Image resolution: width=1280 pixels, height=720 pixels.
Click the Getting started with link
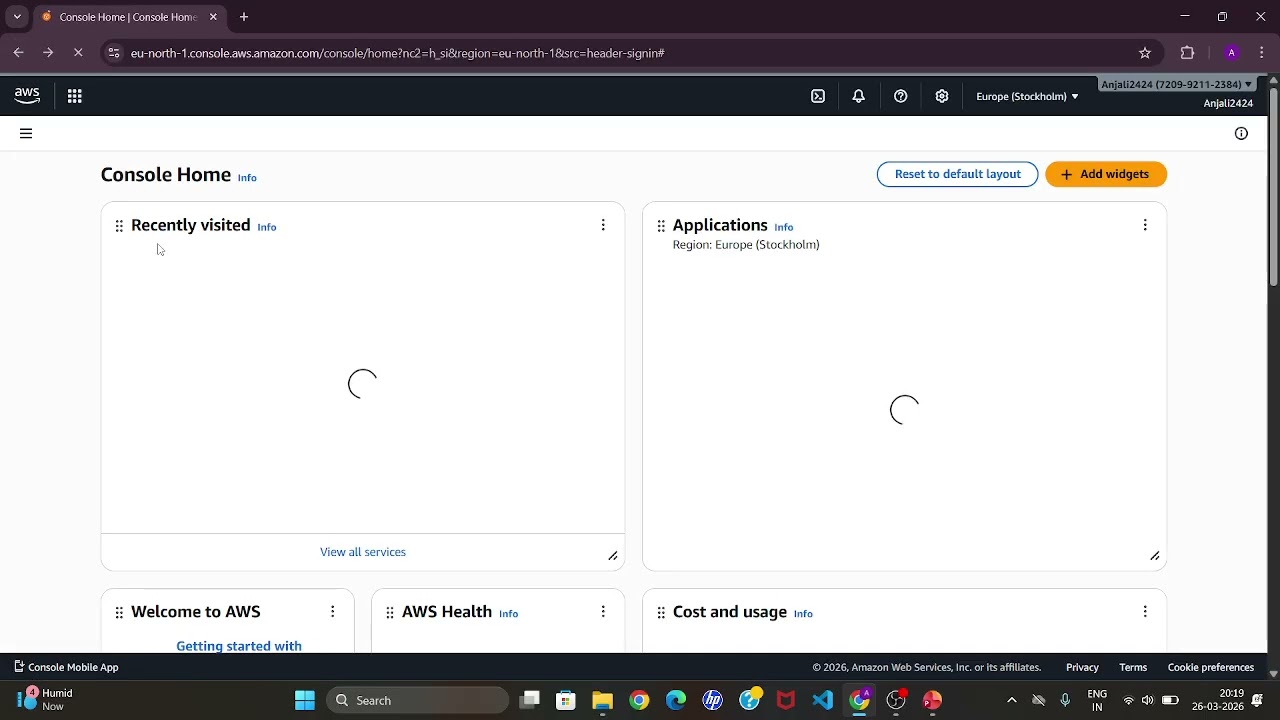[239, 646]
